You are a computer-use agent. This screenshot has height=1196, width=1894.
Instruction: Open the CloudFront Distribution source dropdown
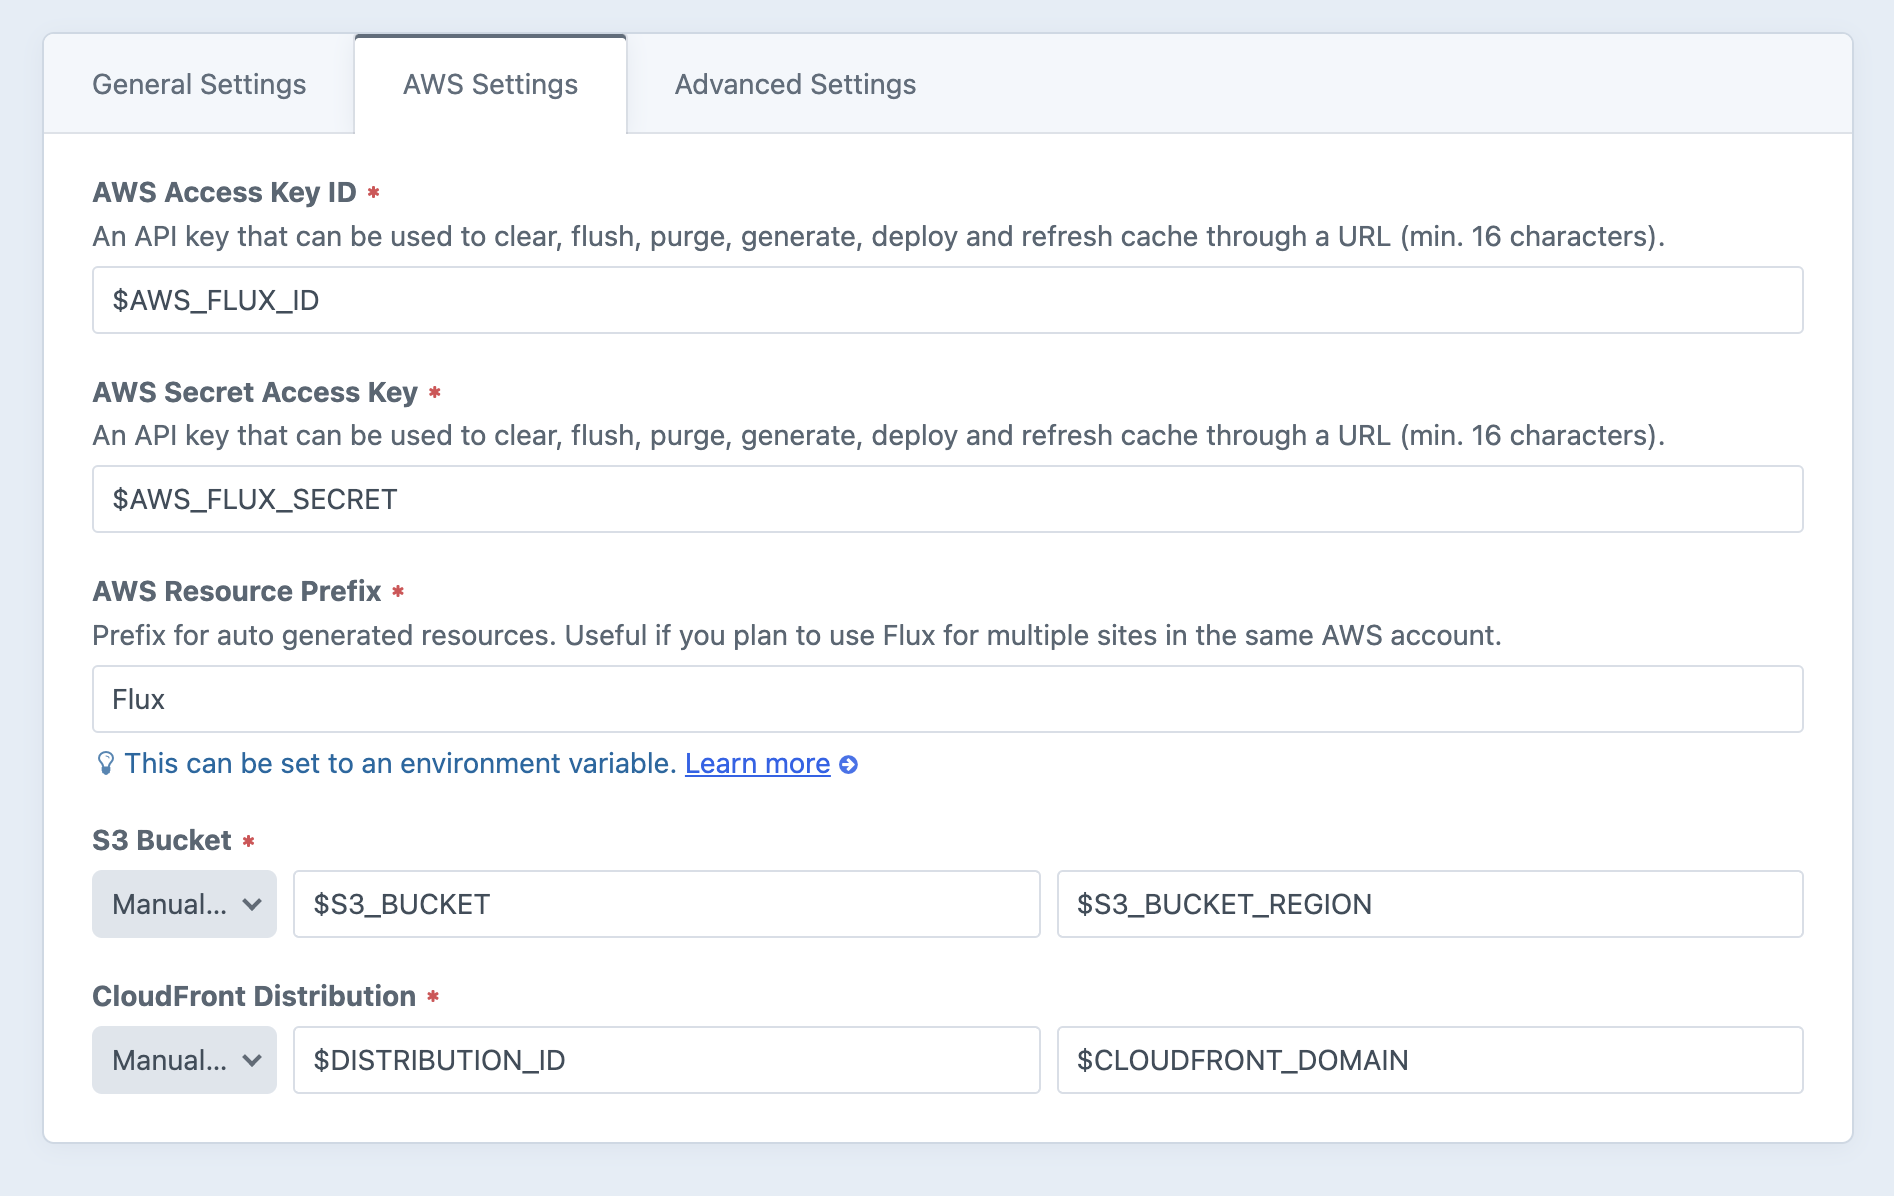pos(184,1060)
